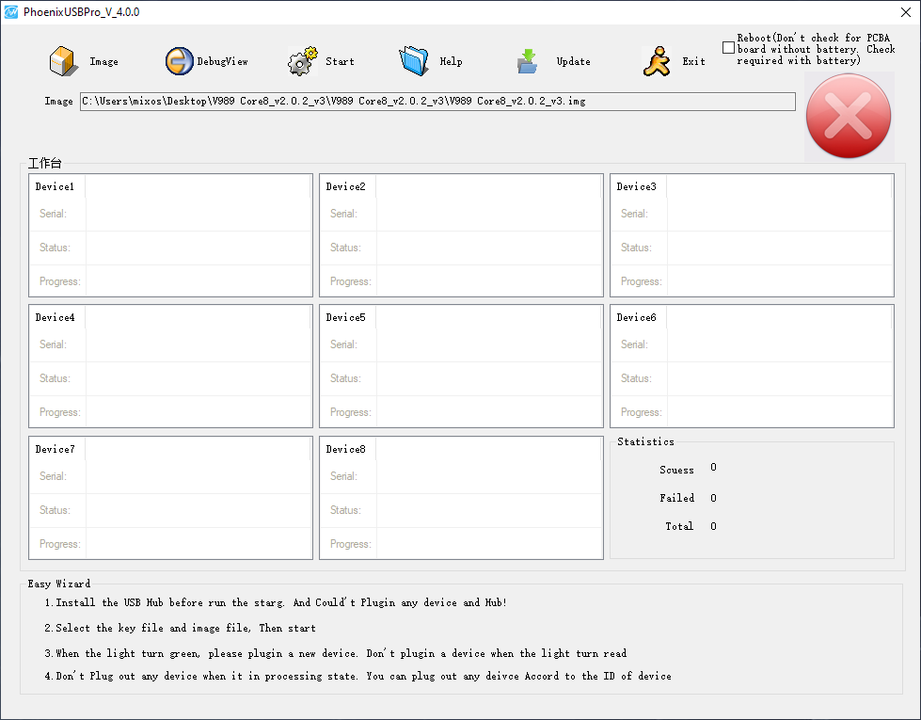
Task: Click wizard step 1 about USB Hub
Action: [x=276, y=602]
